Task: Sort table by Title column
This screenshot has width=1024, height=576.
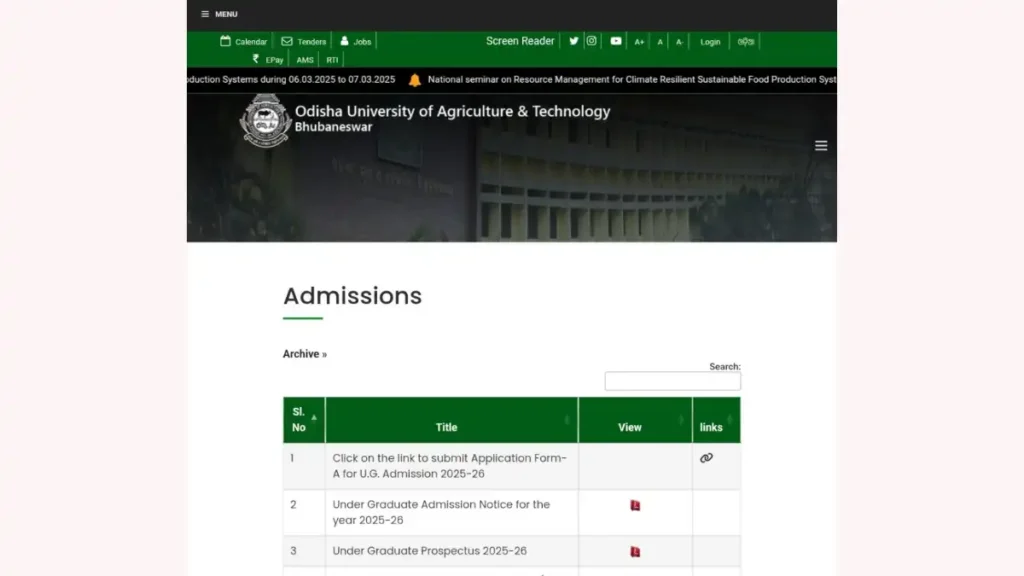Action: tap(451, 420)
